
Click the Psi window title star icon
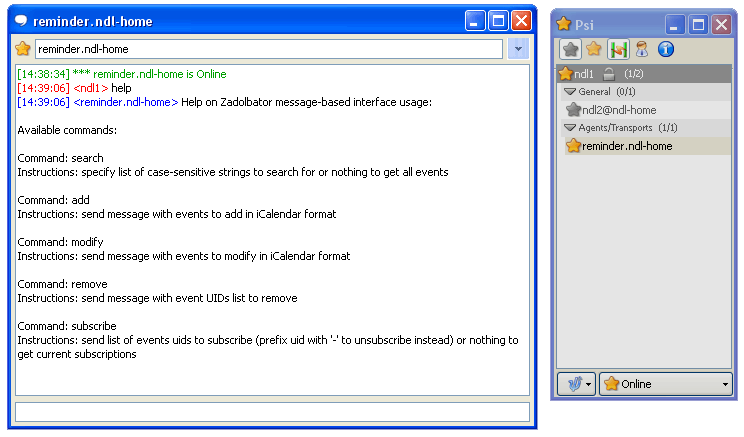point(564,24)
